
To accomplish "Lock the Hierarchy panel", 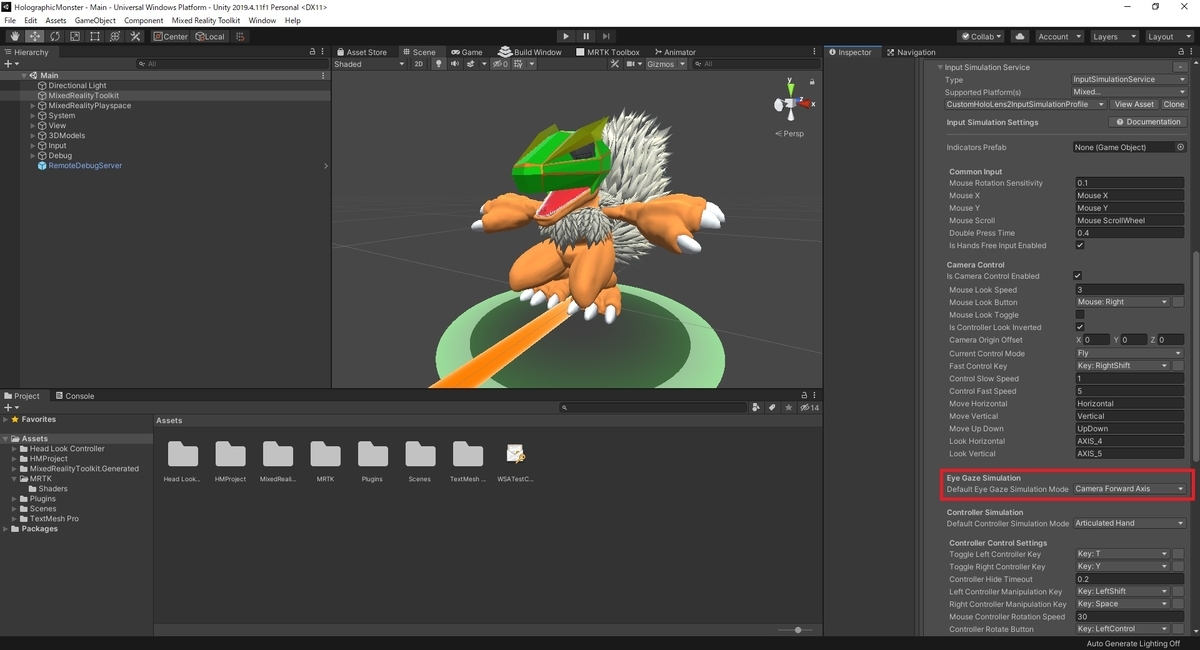I will [313, 52].
